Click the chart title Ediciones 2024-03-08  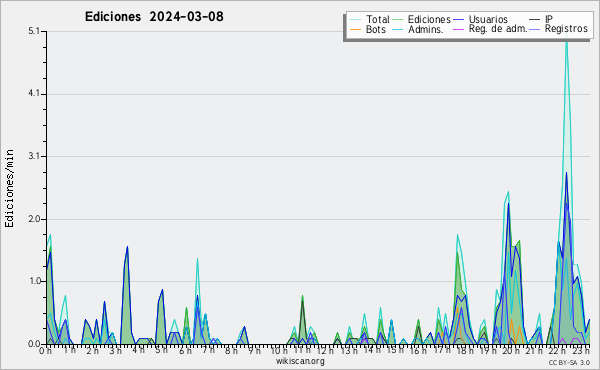[154, 17]
